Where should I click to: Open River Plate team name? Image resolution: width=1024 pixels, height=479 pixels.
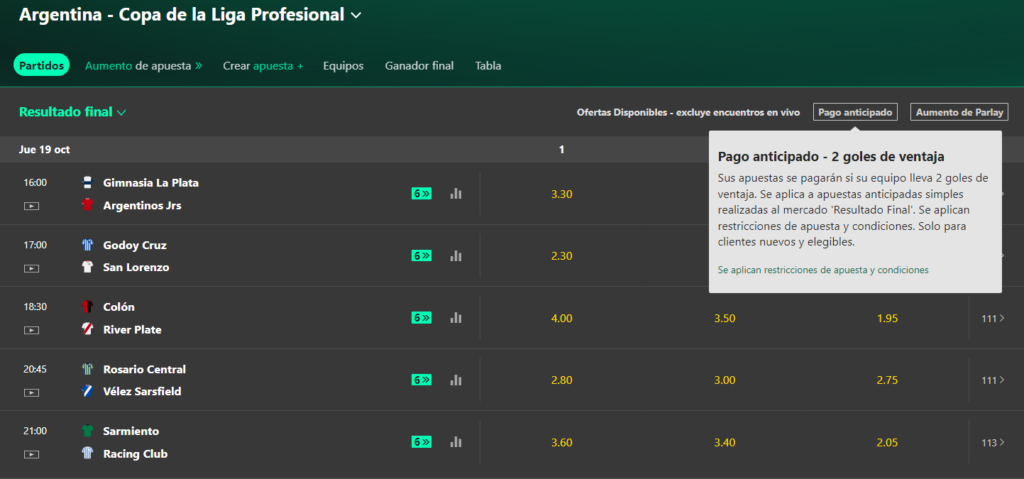pyautogui.click(x=132, y=329)
